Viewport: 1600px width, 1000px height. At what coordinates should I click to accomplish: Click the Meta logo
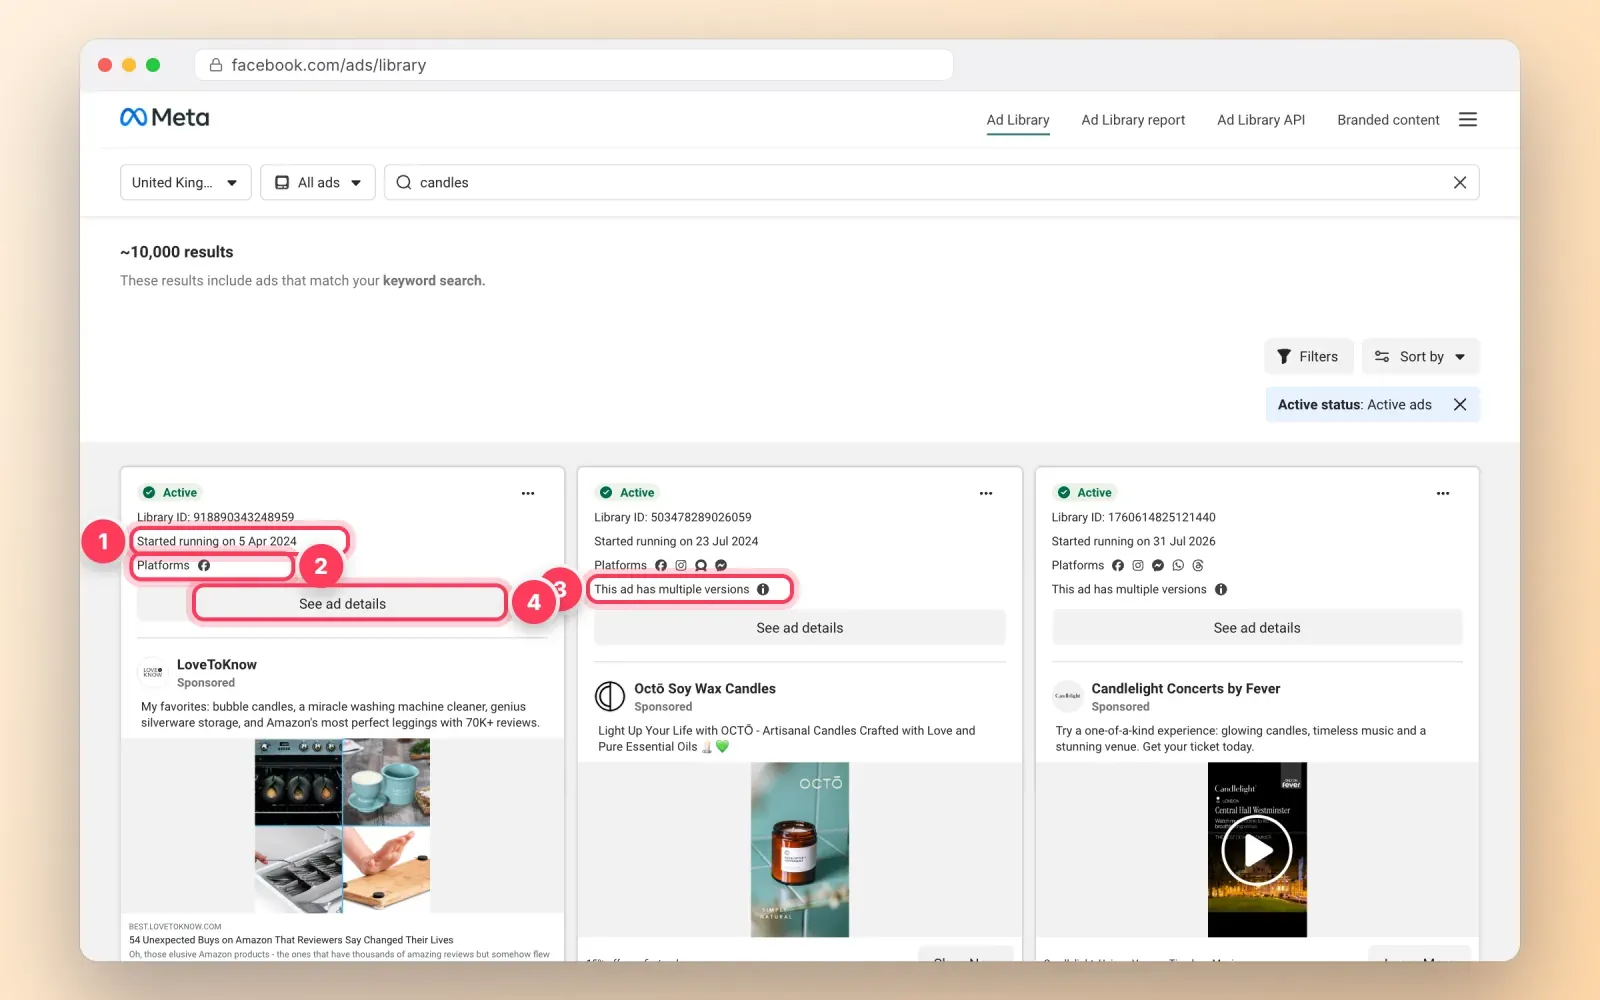(164, 118)
